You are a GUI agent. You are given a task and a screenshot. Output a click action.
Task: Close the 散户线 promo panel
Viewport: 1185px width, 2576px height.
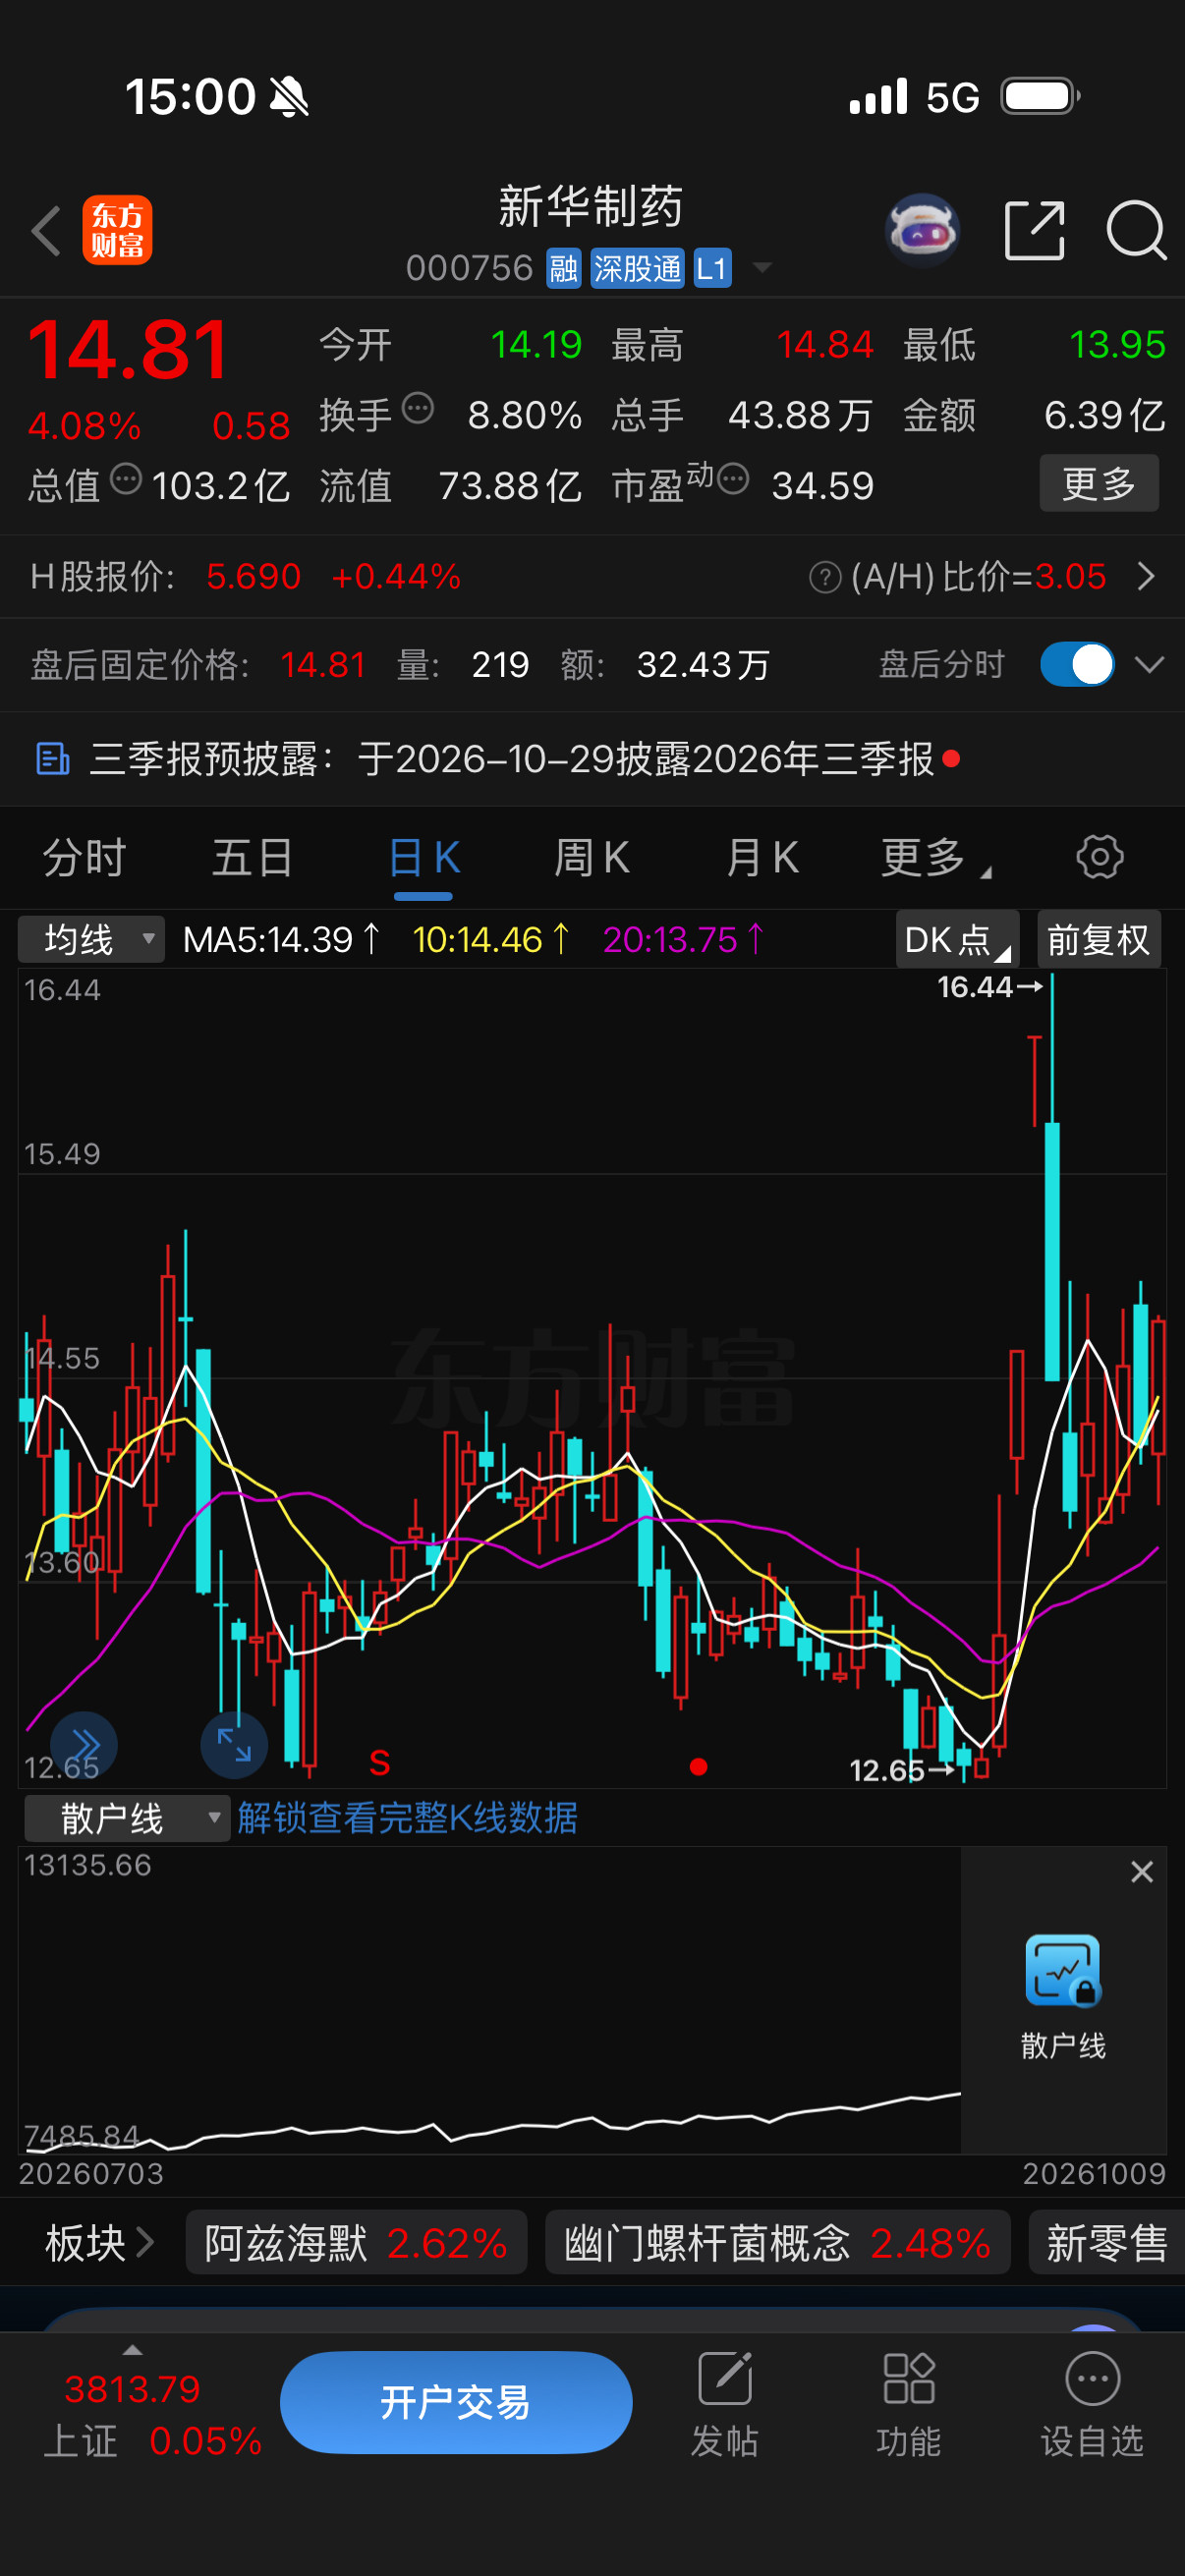[x=1142, y=1872]
